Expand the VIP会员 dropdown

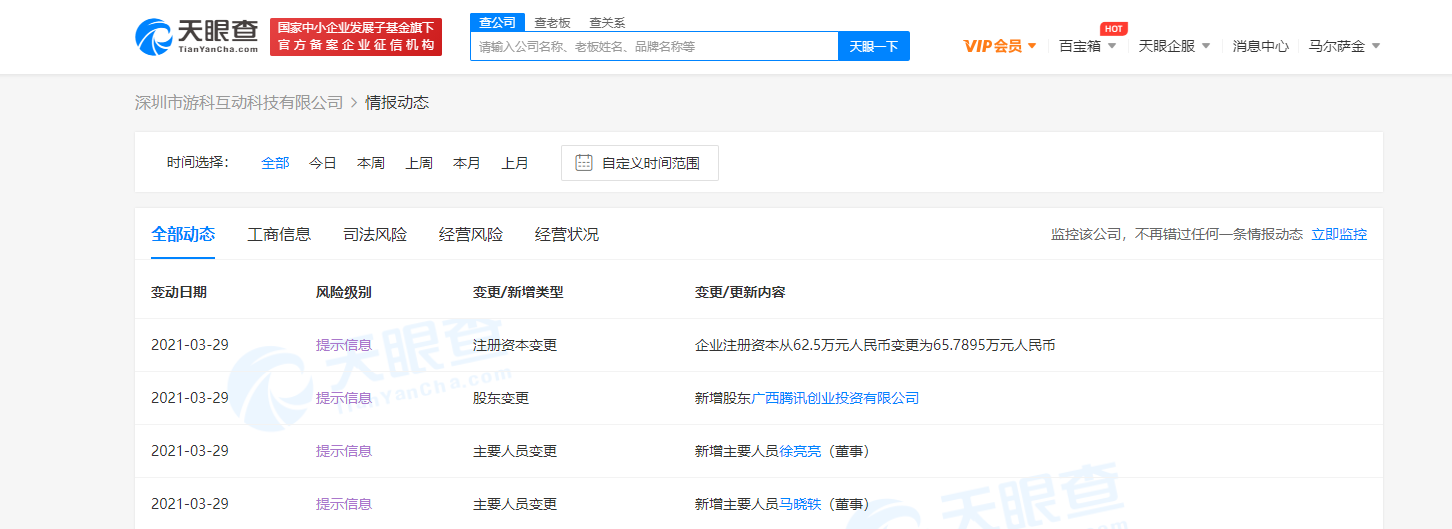[x=1000, y=46]
